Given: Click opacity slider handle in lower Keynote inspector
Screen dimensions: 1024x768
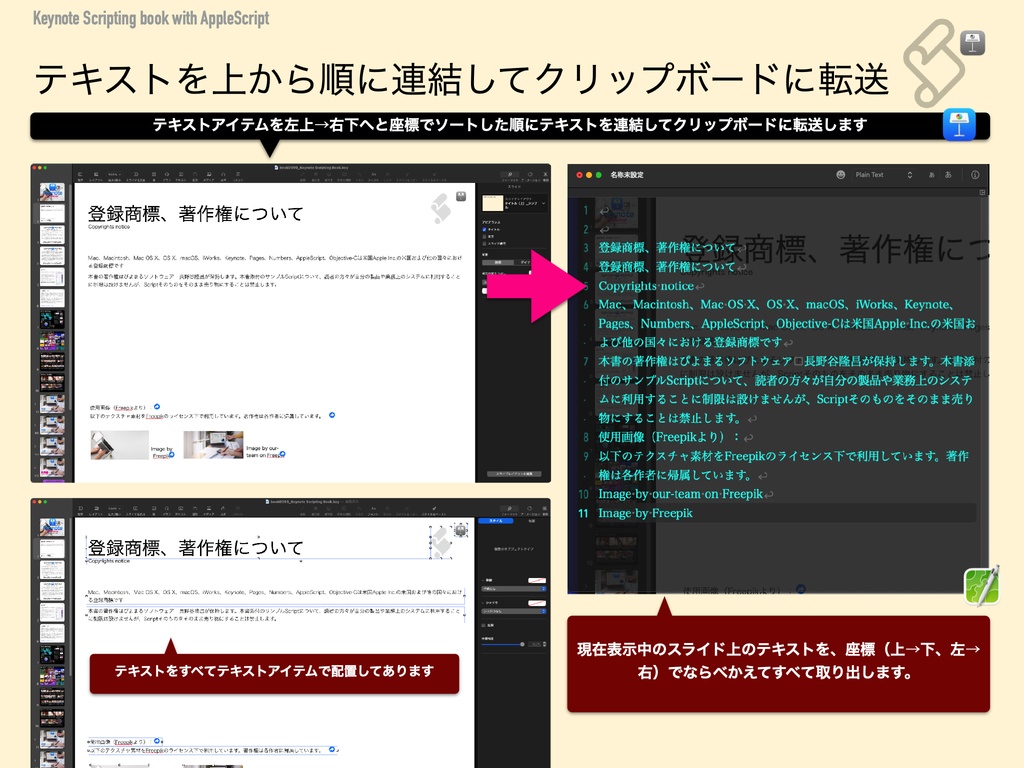Looking at the screenshot, I should tap(522, 645).
